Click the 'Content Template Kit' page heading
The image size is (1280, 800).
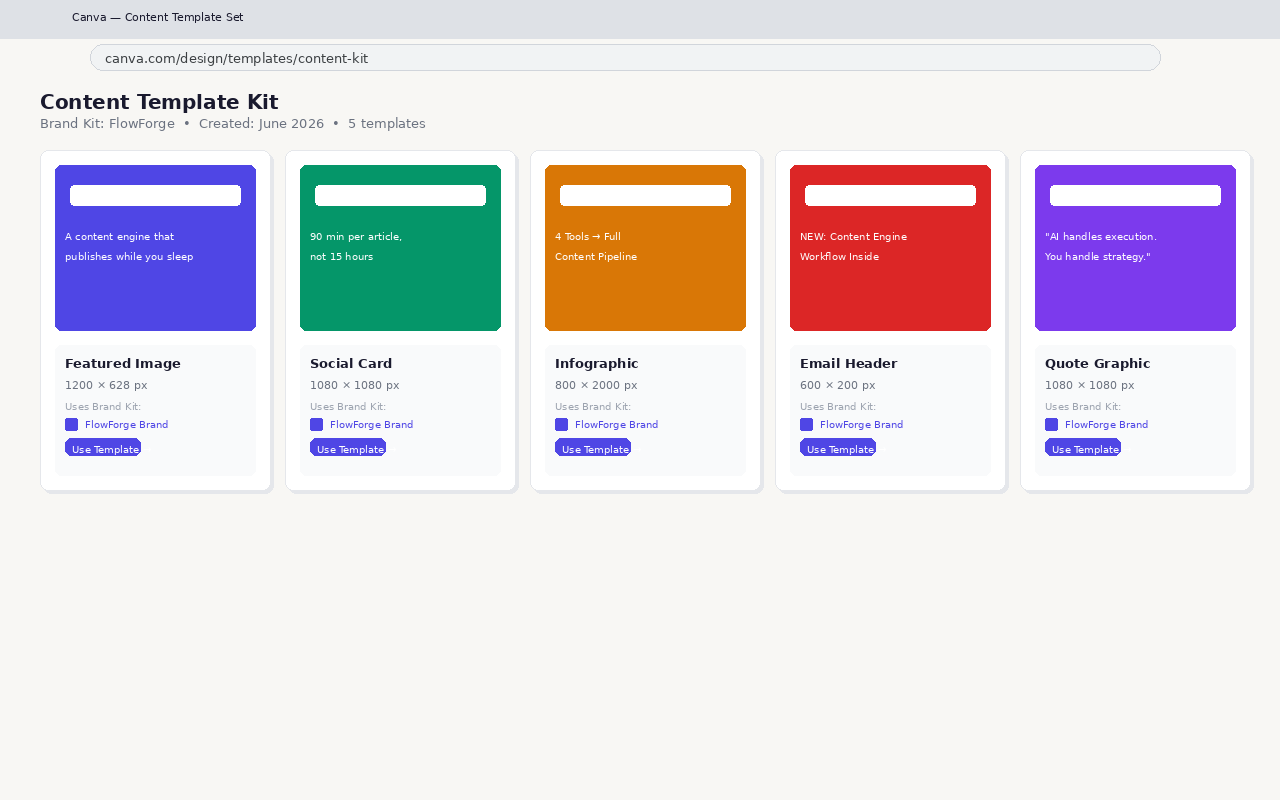click(x=159, y=102)
